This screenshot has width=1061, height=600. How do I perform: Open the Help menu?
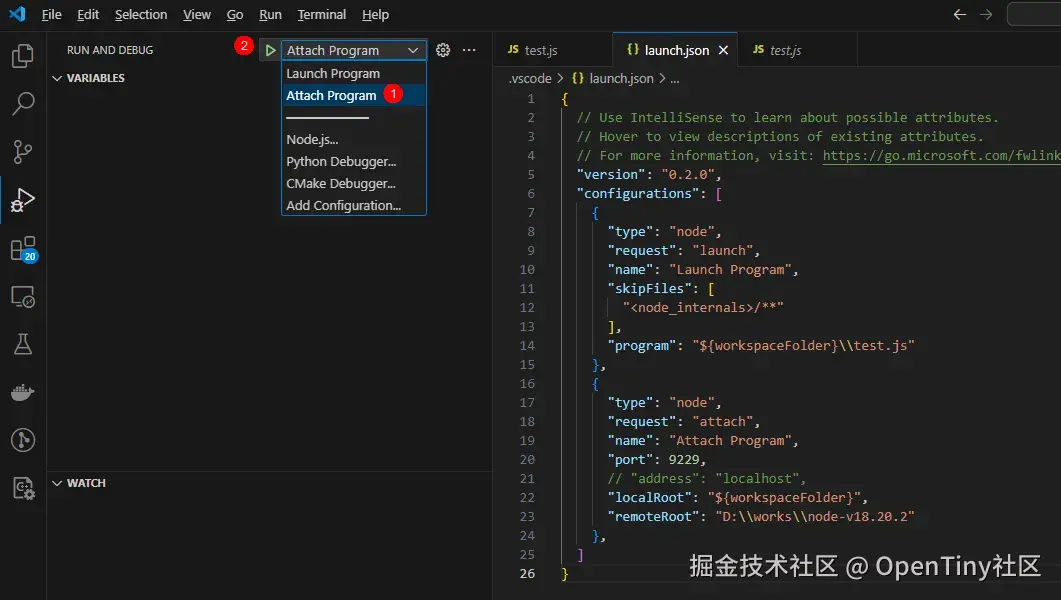point(376,14)
